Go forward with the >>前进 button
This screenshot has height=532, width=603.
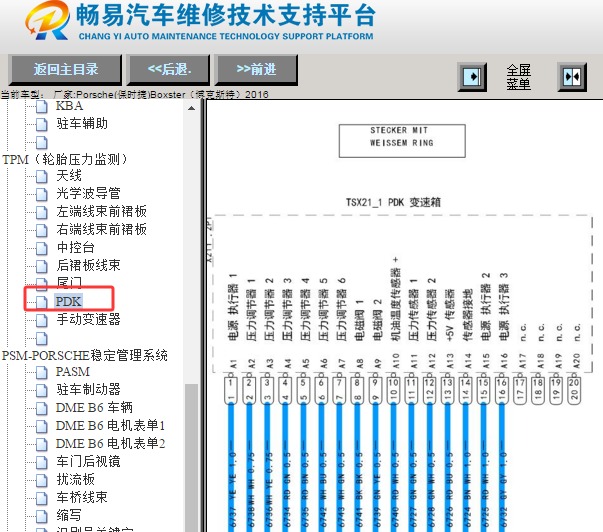pyautogui.click(x=256, y=70)
